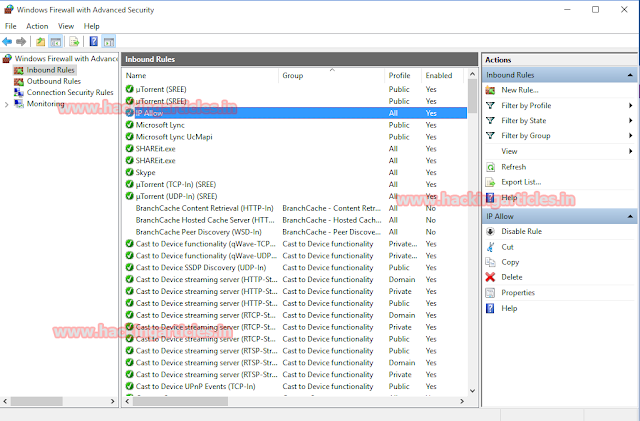Click the Filter by Profile funnel icon
This screenshot has width=640, height=421.
(x=491, y=105)
